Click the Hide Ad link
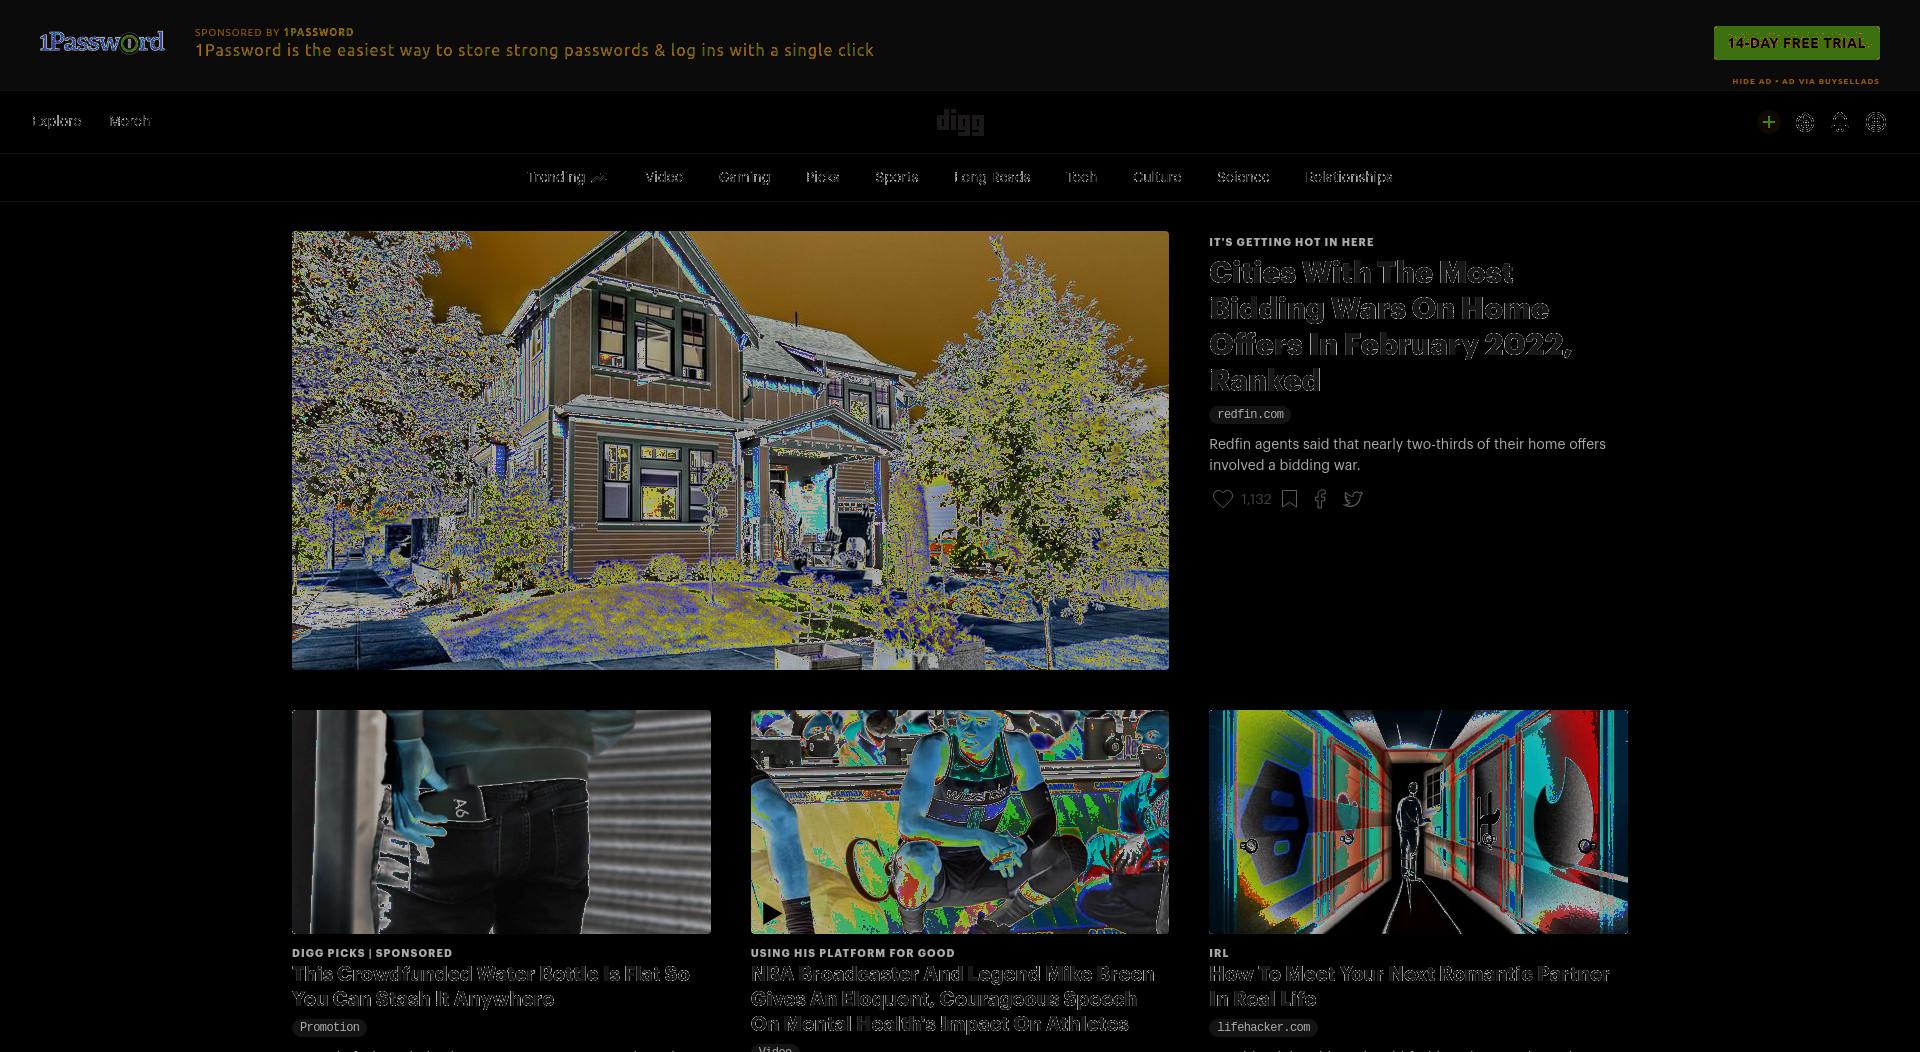 [1751, 81]
